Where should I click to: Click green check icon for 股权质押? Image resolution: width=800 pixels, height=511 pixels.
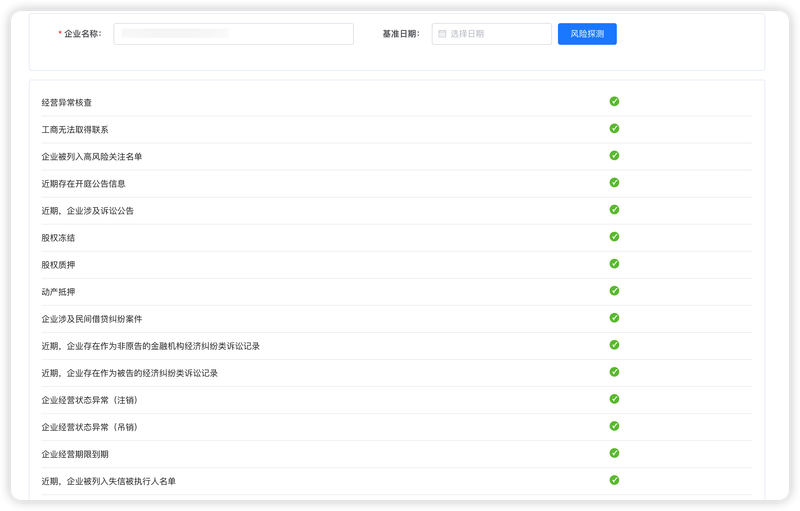614,264
